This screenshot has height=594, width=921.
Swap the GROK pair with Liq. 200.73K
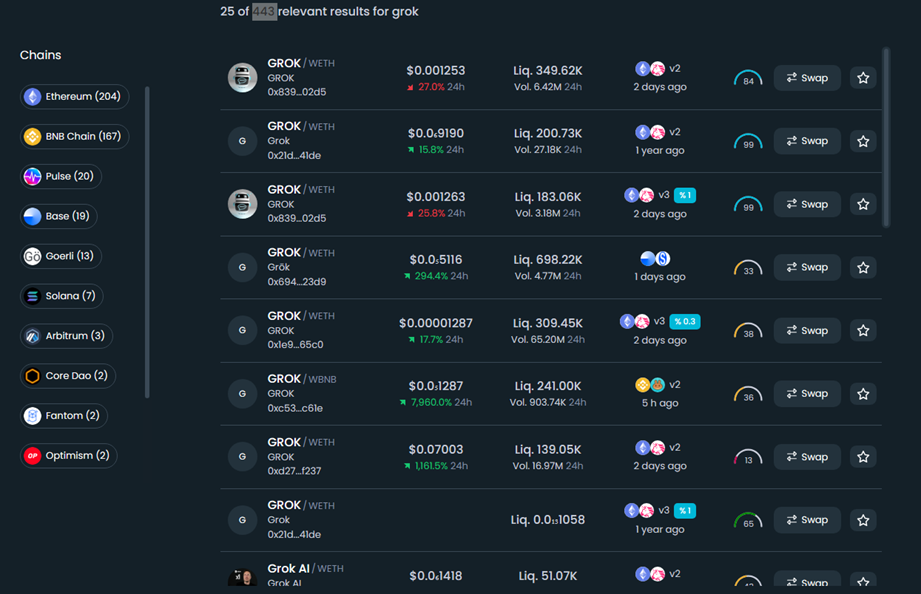click(x=807, y=141)
